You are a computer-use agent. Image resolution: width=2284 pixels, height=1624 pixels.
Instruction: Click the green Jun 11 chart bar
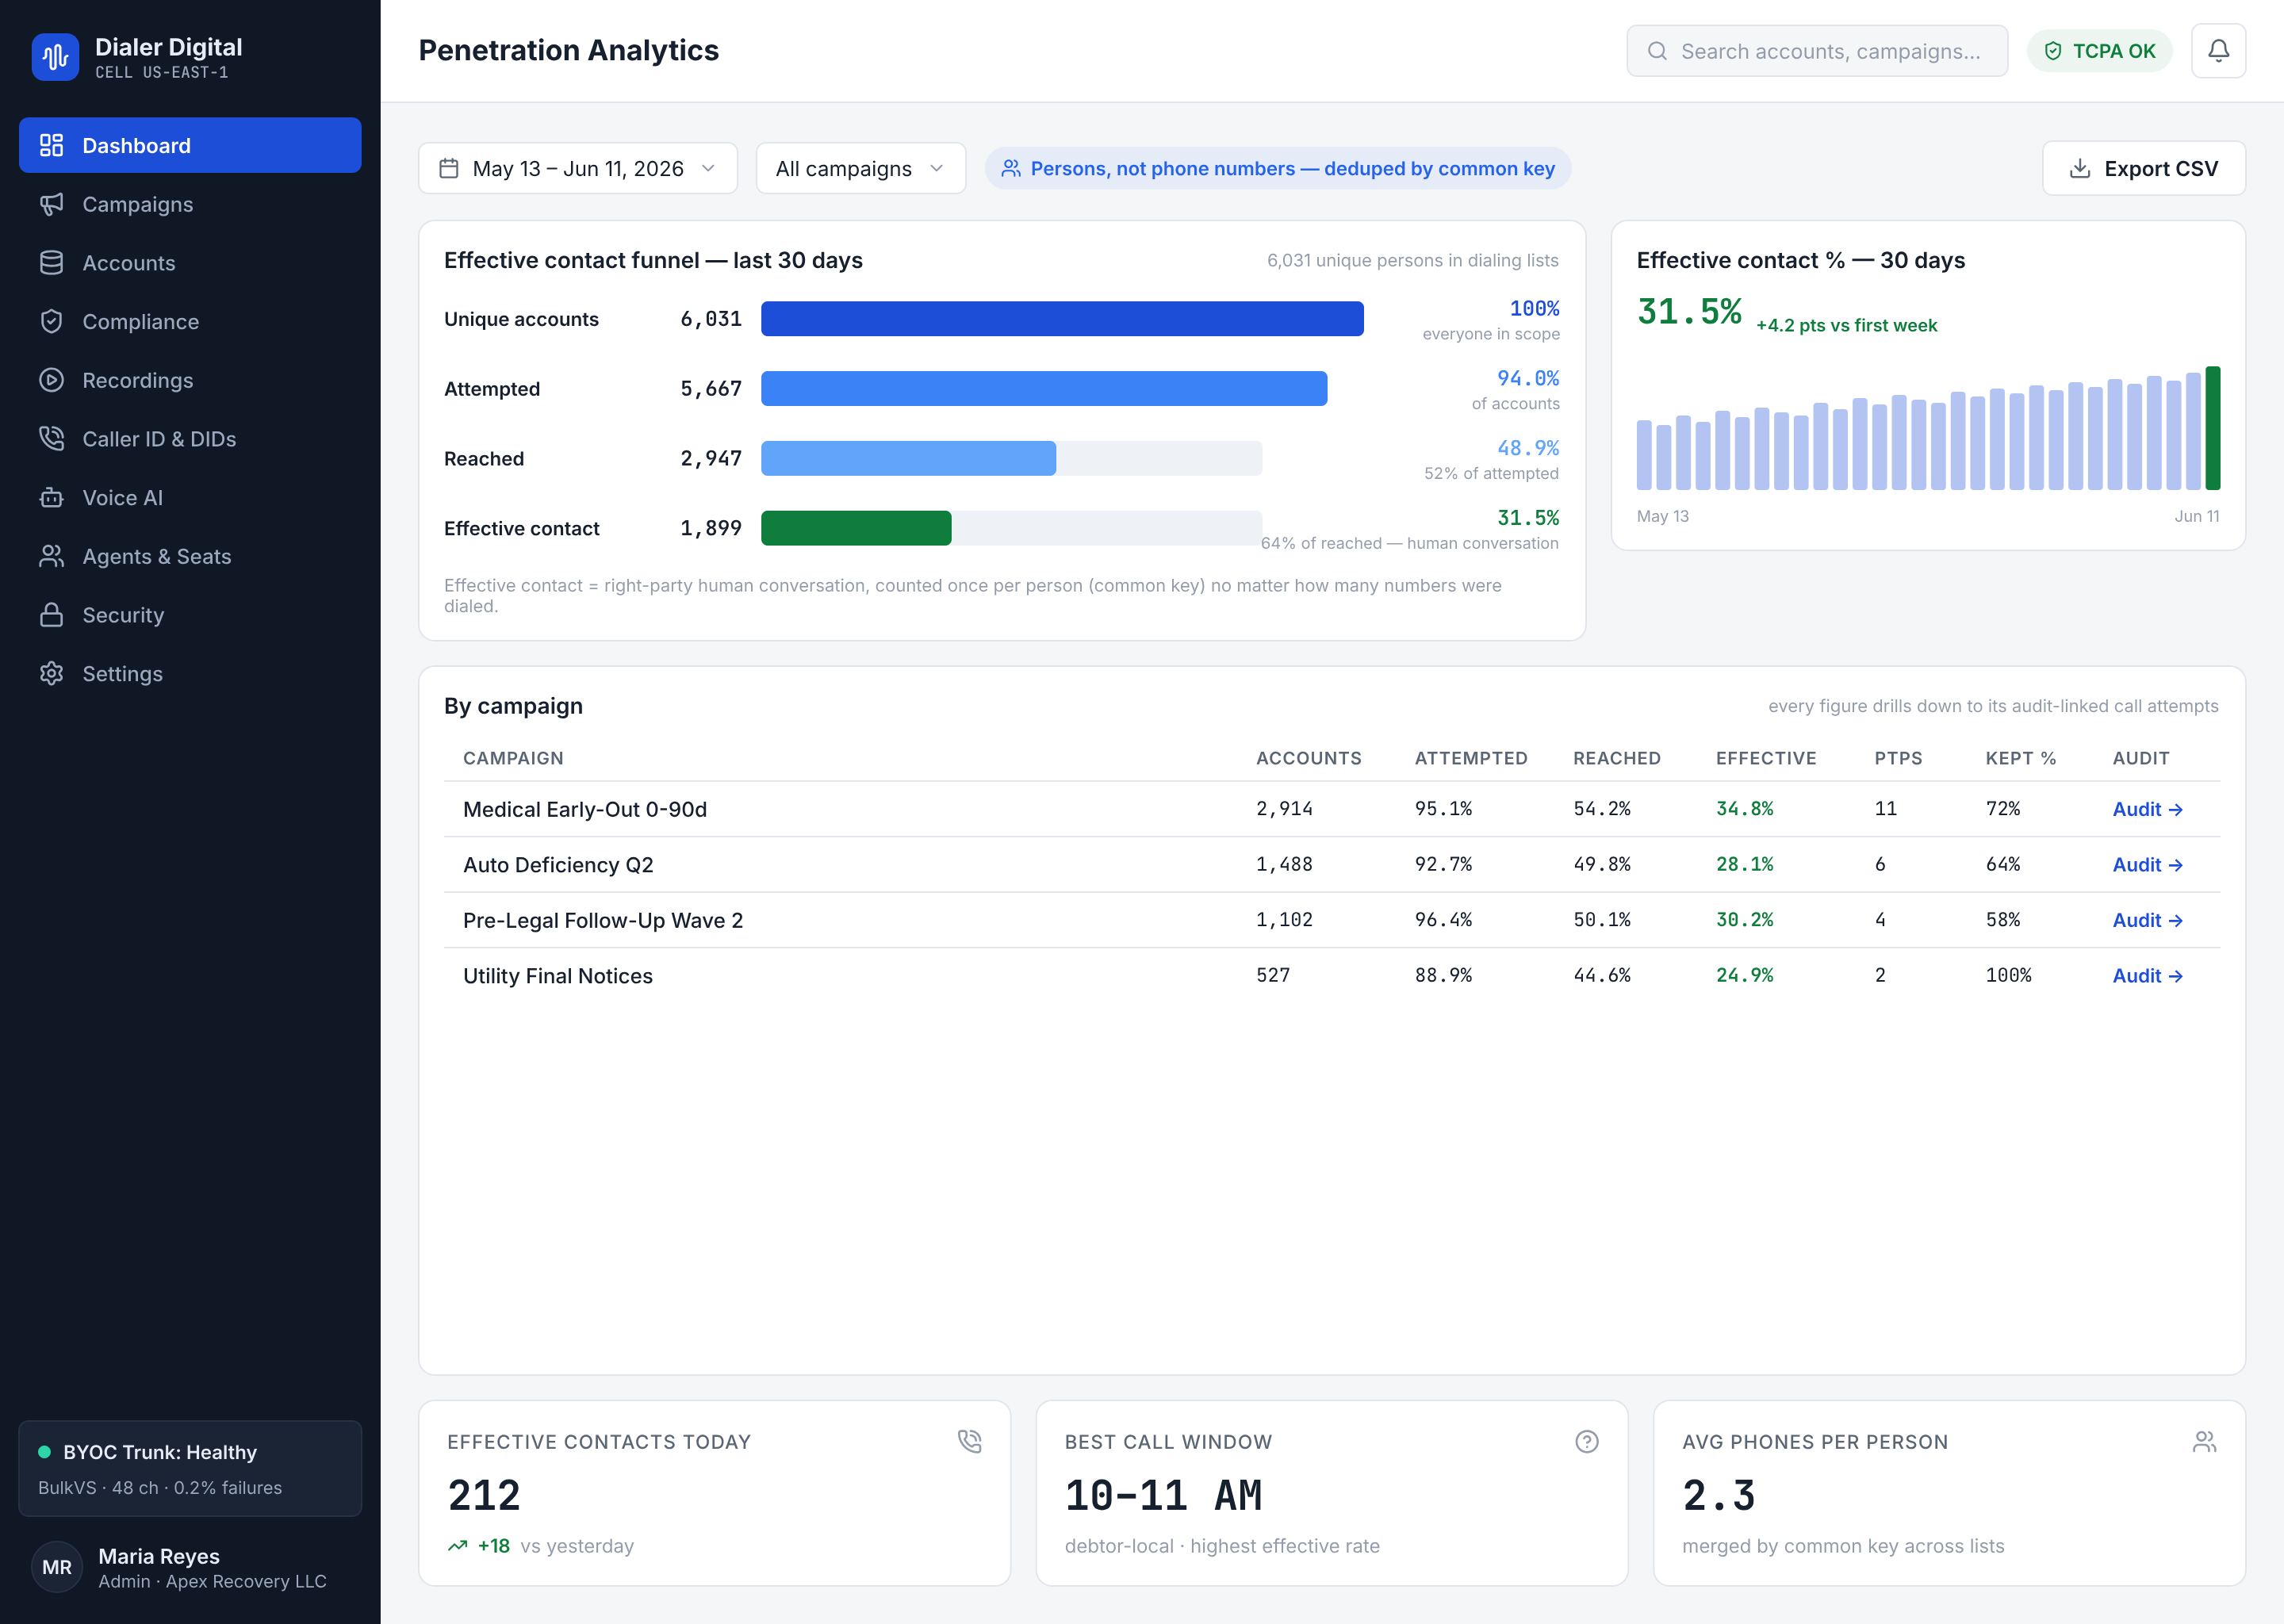click(2212, 428)
